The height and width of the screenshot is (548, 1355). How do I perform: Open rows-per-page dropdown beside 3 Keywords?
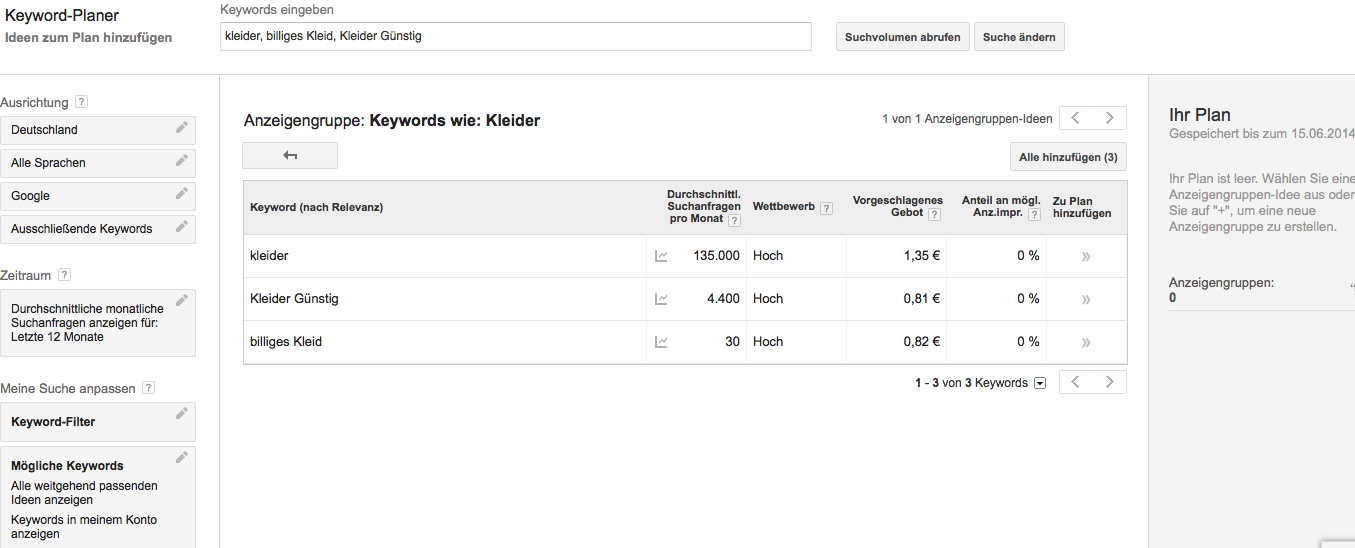(1040, 383)
